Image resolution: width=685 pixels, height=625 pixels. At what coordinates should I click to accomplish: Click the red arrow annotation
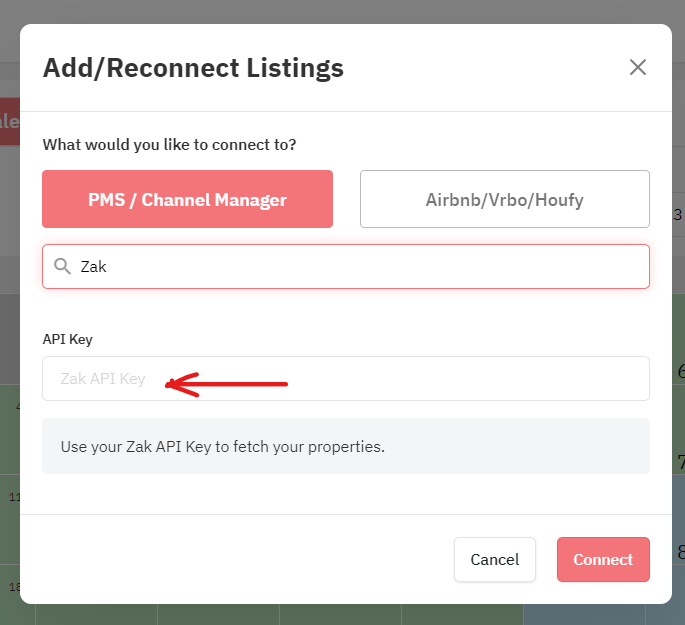[x=226, y=384]
